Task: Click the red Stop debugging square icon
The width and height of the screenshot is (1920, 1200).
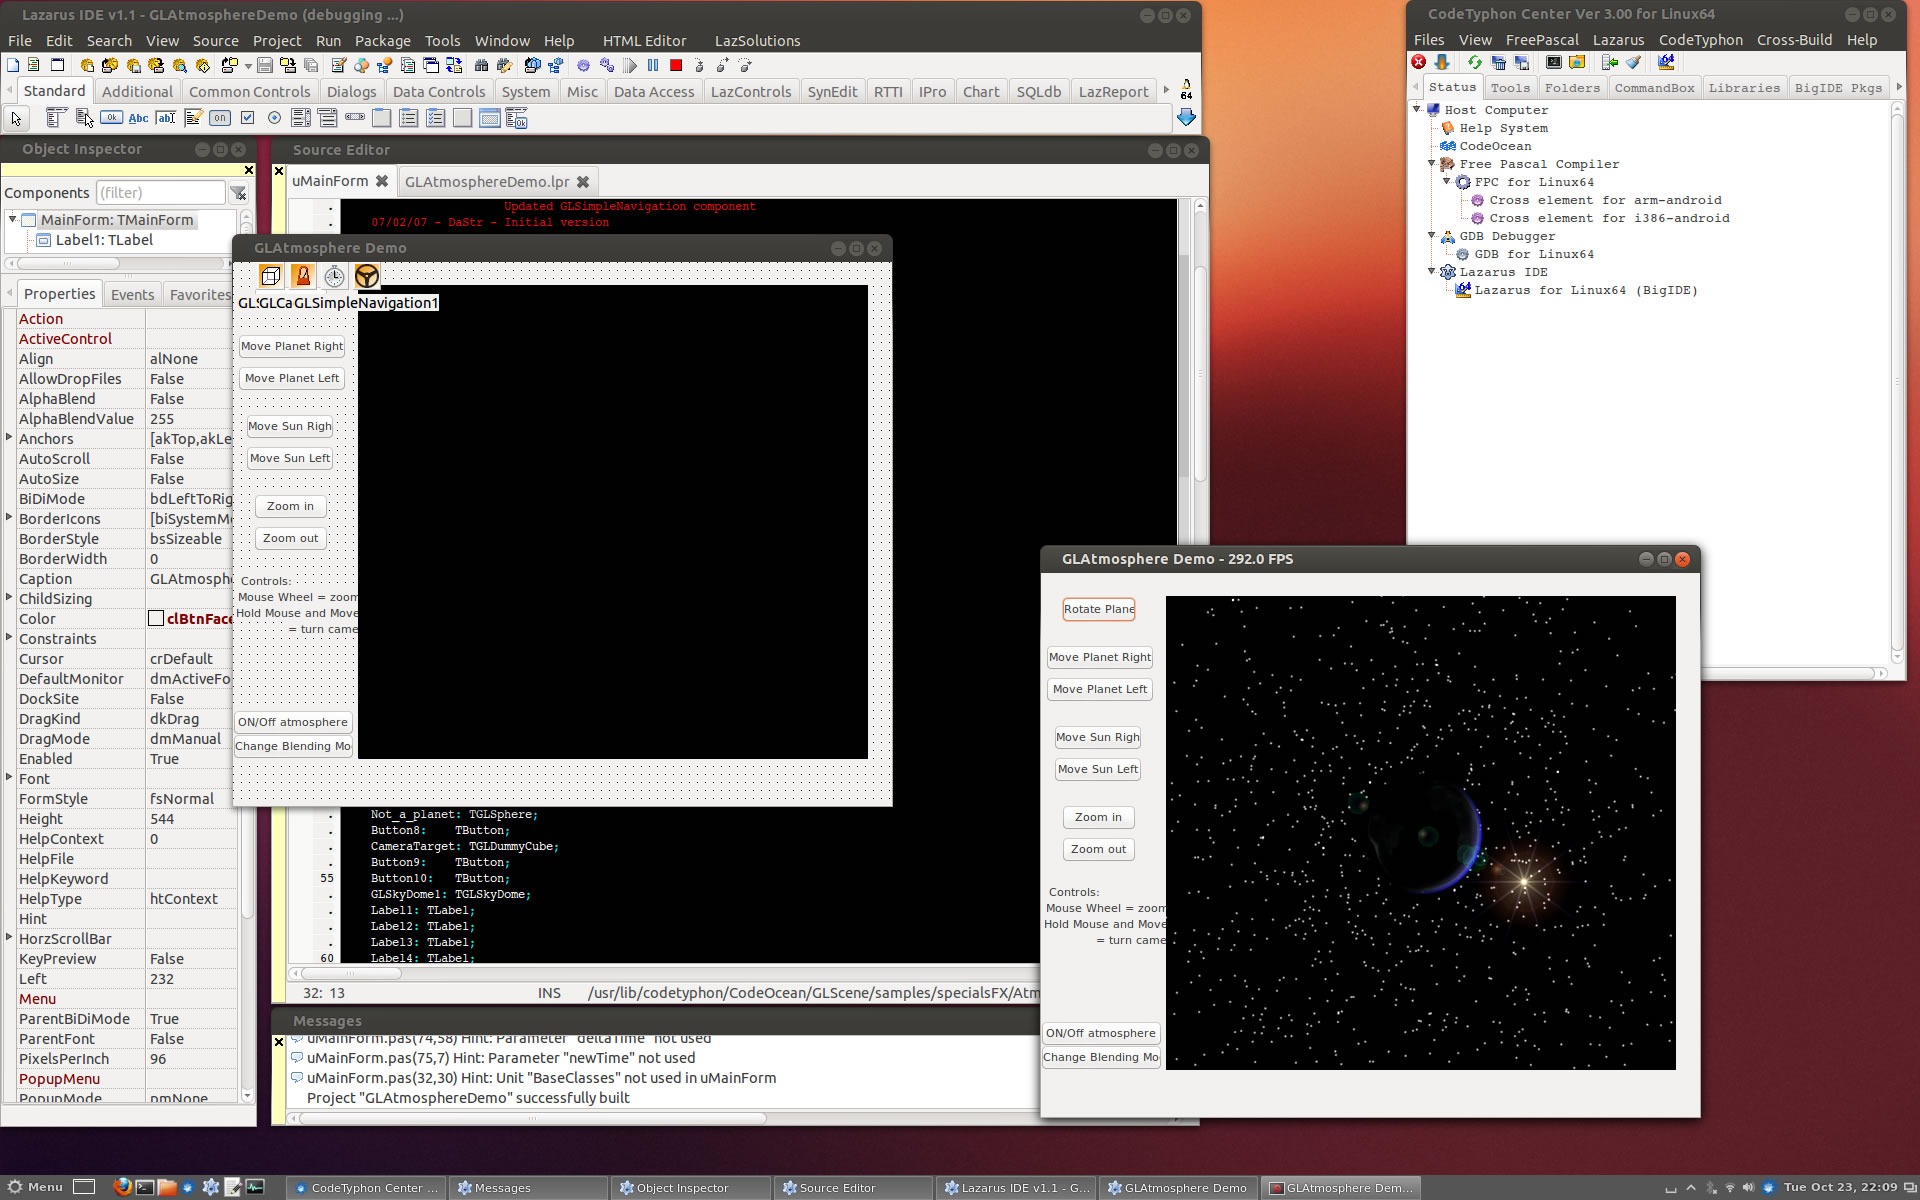Action: (676, 65)
